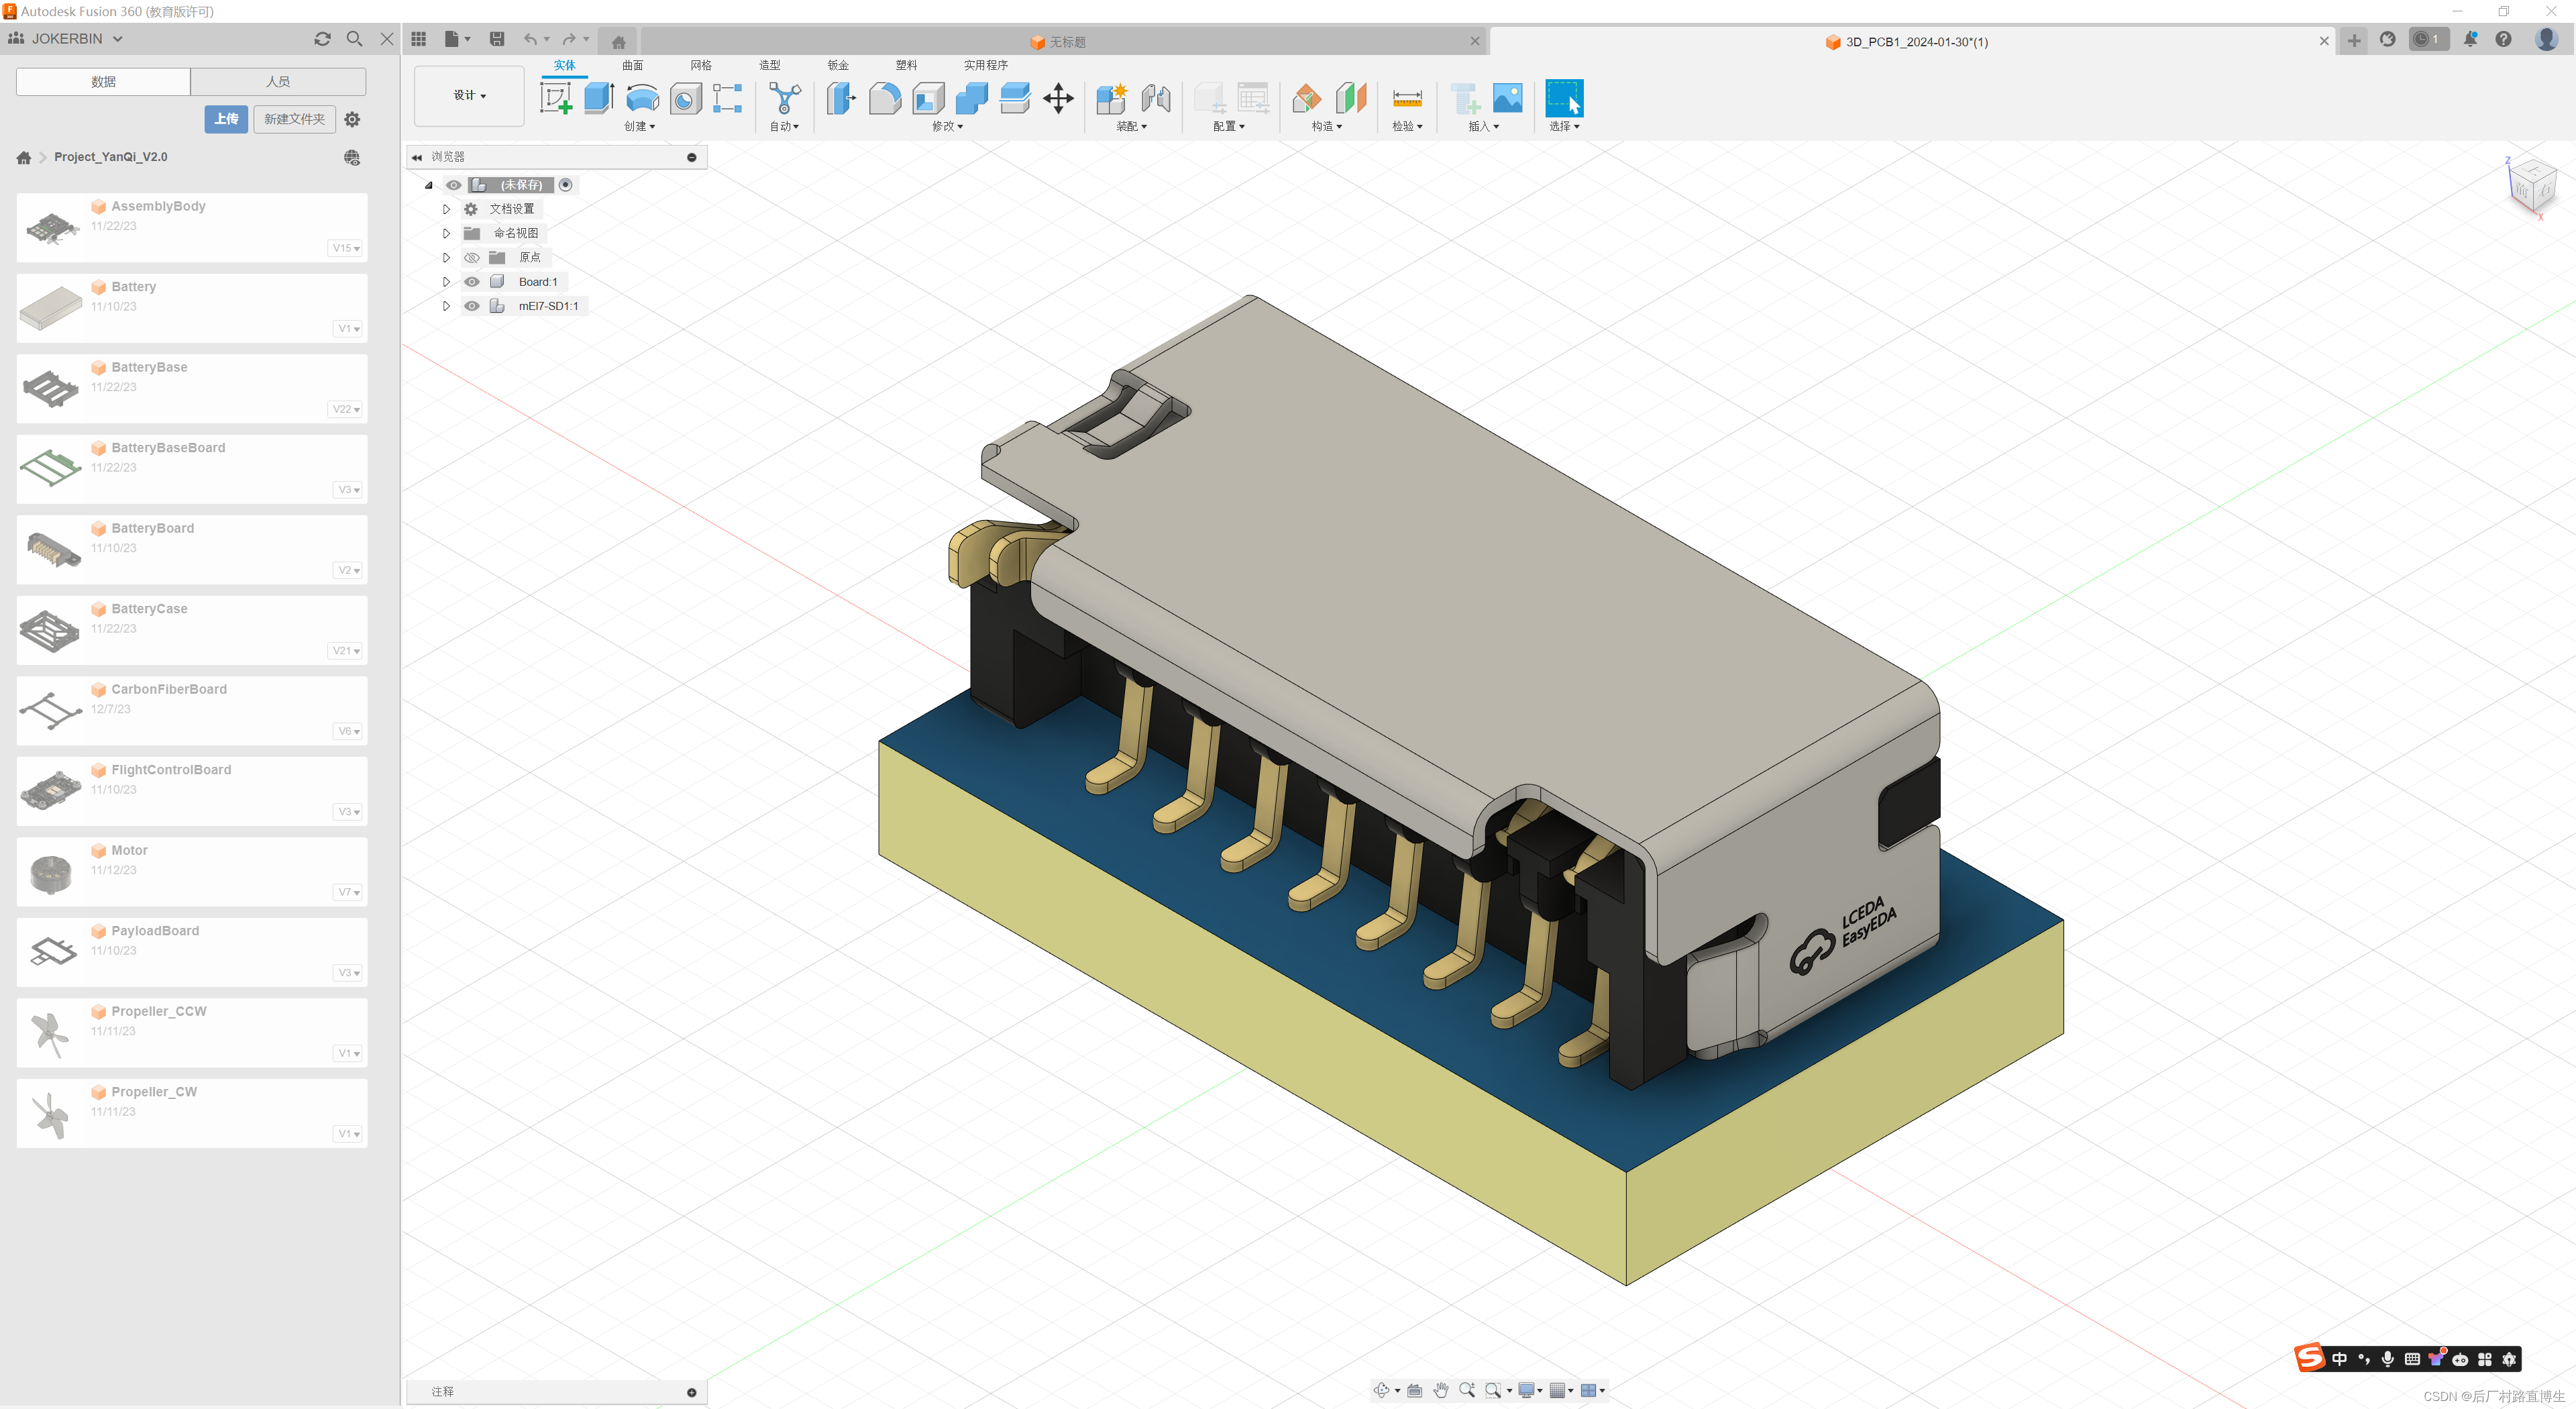Open the Create menu dropdown

pos(640,127)
